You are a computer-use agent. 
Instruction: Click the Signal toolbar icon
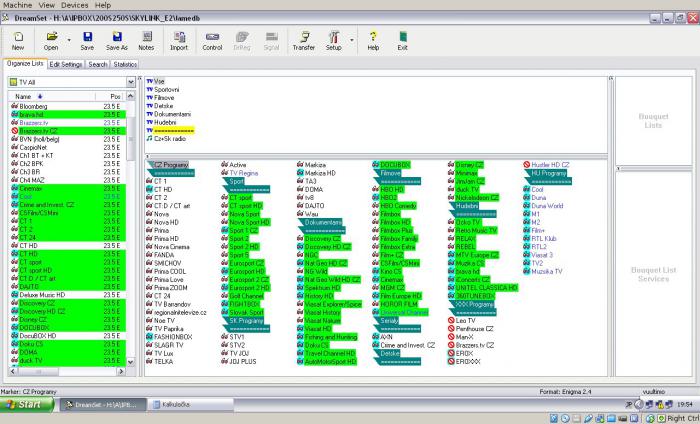pyautogui.click(x=271, y=41)
